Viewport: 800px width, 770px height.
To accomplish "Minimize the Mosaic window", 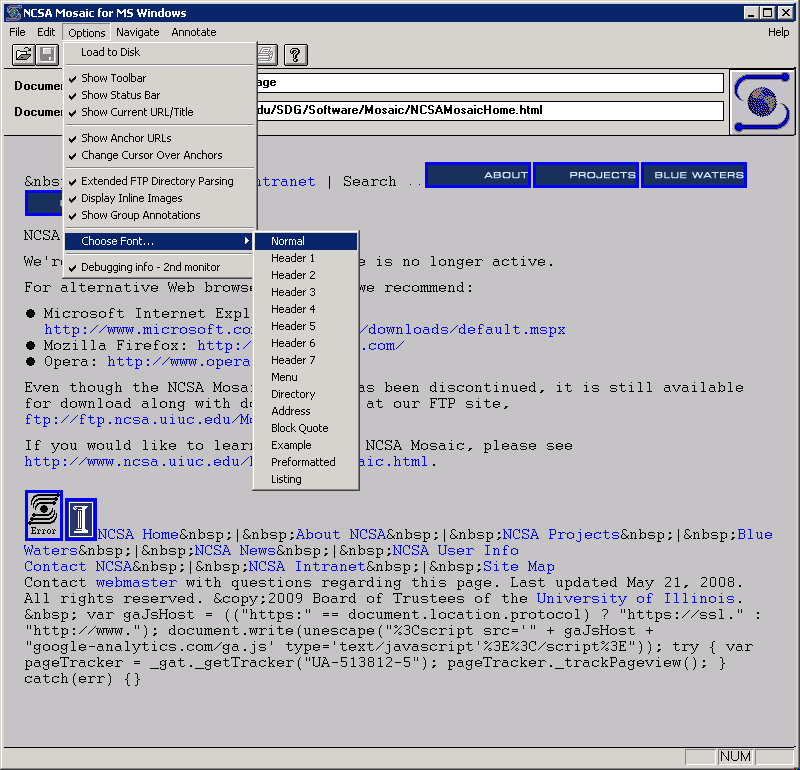I will (x=751, y=12).
